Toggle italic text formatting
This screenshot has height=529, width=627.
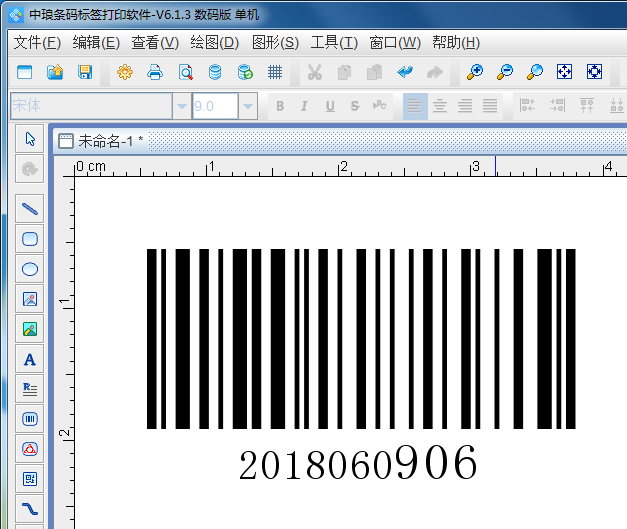(304, 106)
